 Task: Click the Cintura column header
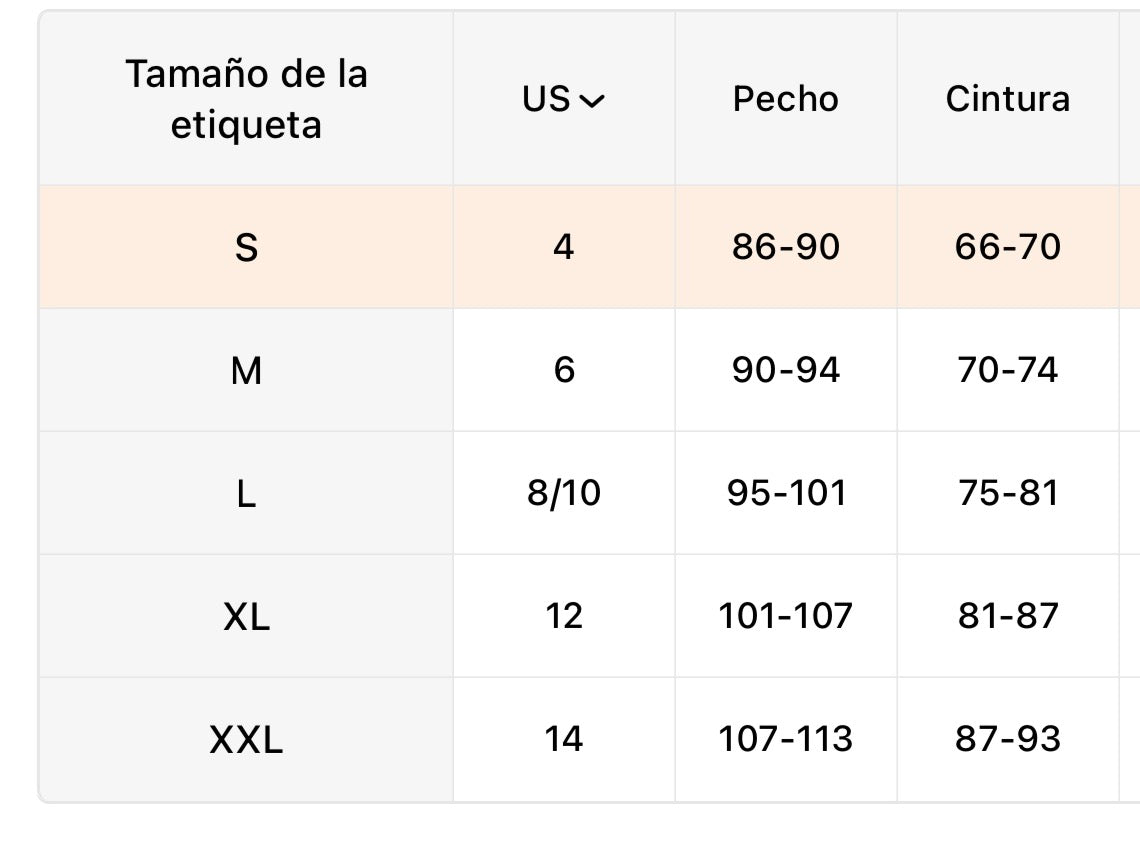(x=1008, y=99)
